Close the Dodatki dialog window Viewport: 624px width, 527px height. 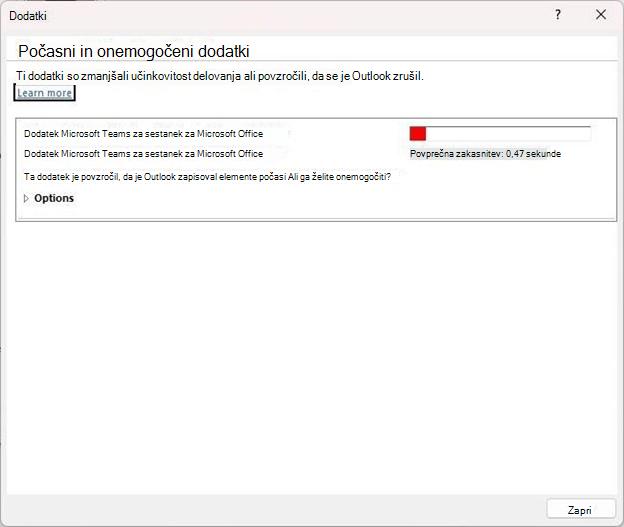pos(601,15)
